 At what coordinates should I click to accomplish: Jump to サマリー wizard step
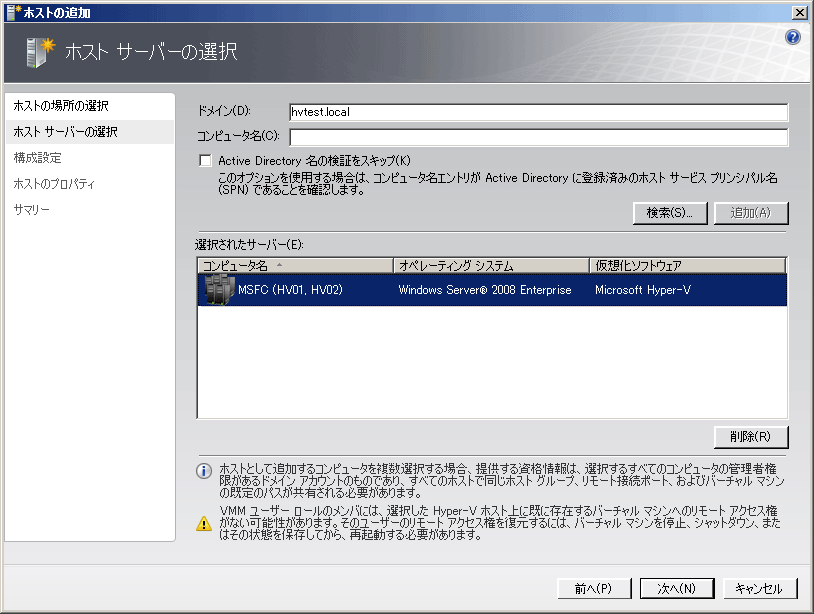tap(31, 210)
